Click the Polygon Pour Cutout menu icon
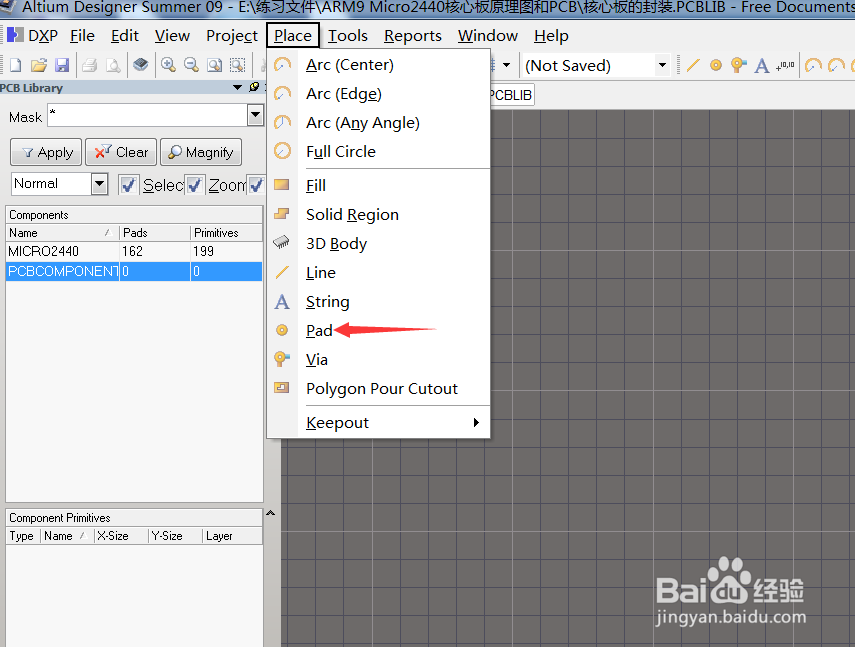 (x=281, y=388)
